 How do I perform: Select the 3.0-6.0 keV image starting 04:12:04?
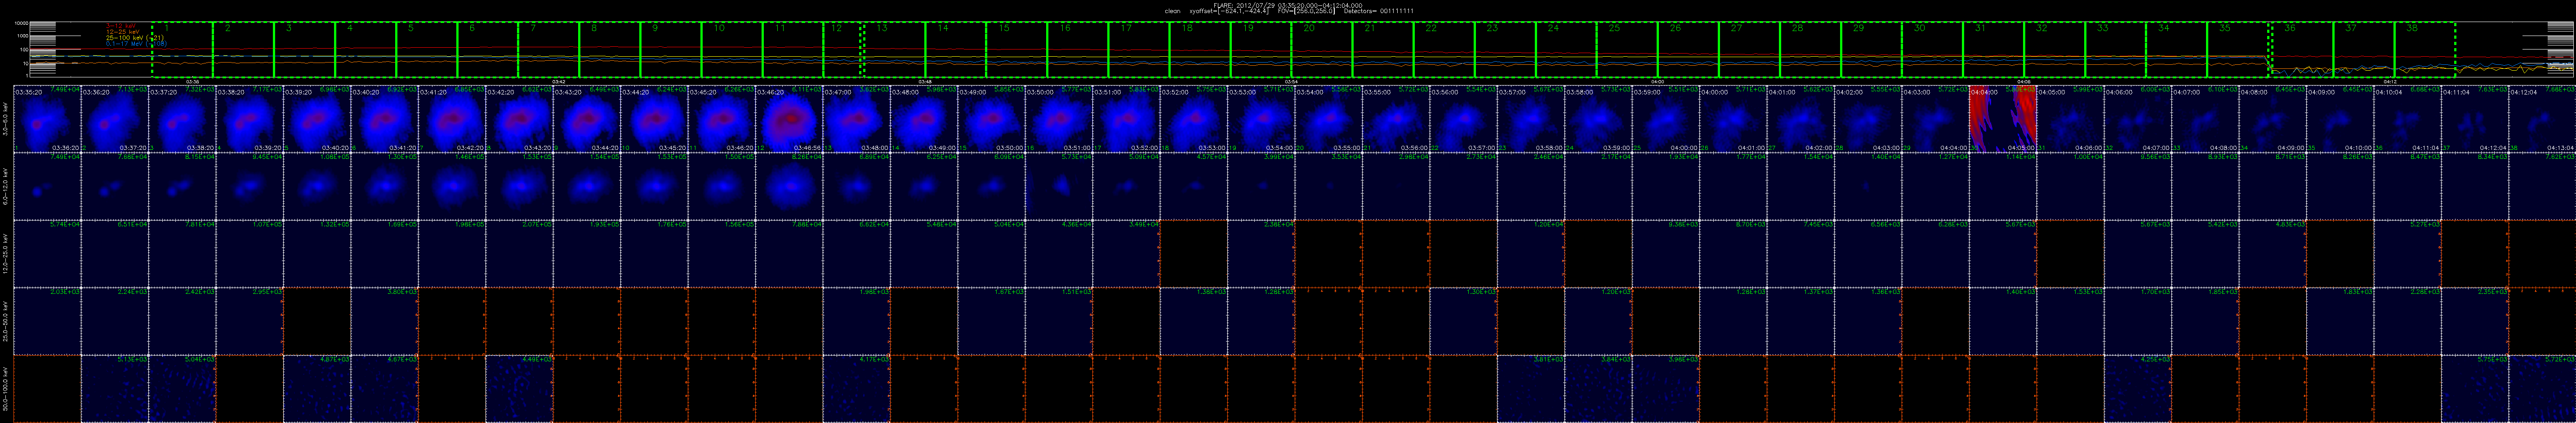(x=2542, y=119)
